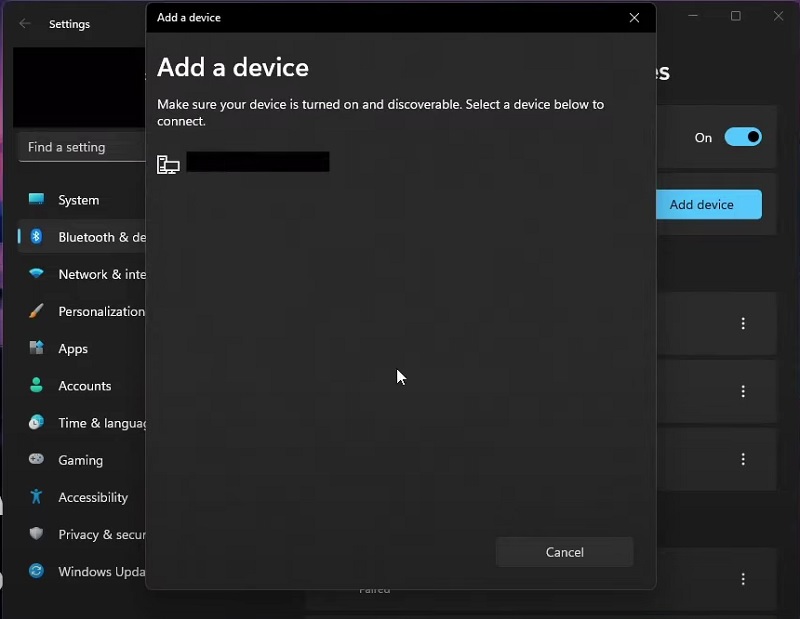The image size is (800, 619).
Task: Select the Network Wi-Fi icon
Action: tap(36, 274)
